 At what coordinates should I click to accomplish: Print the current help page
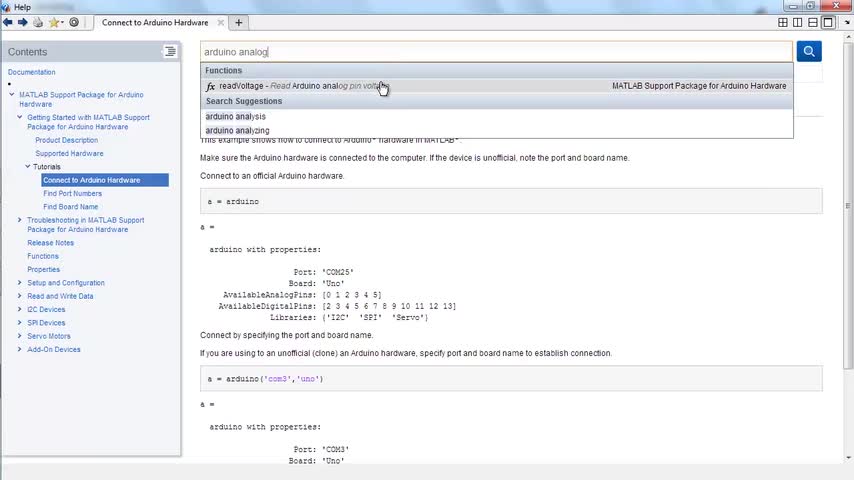click(x=38, y=22)
